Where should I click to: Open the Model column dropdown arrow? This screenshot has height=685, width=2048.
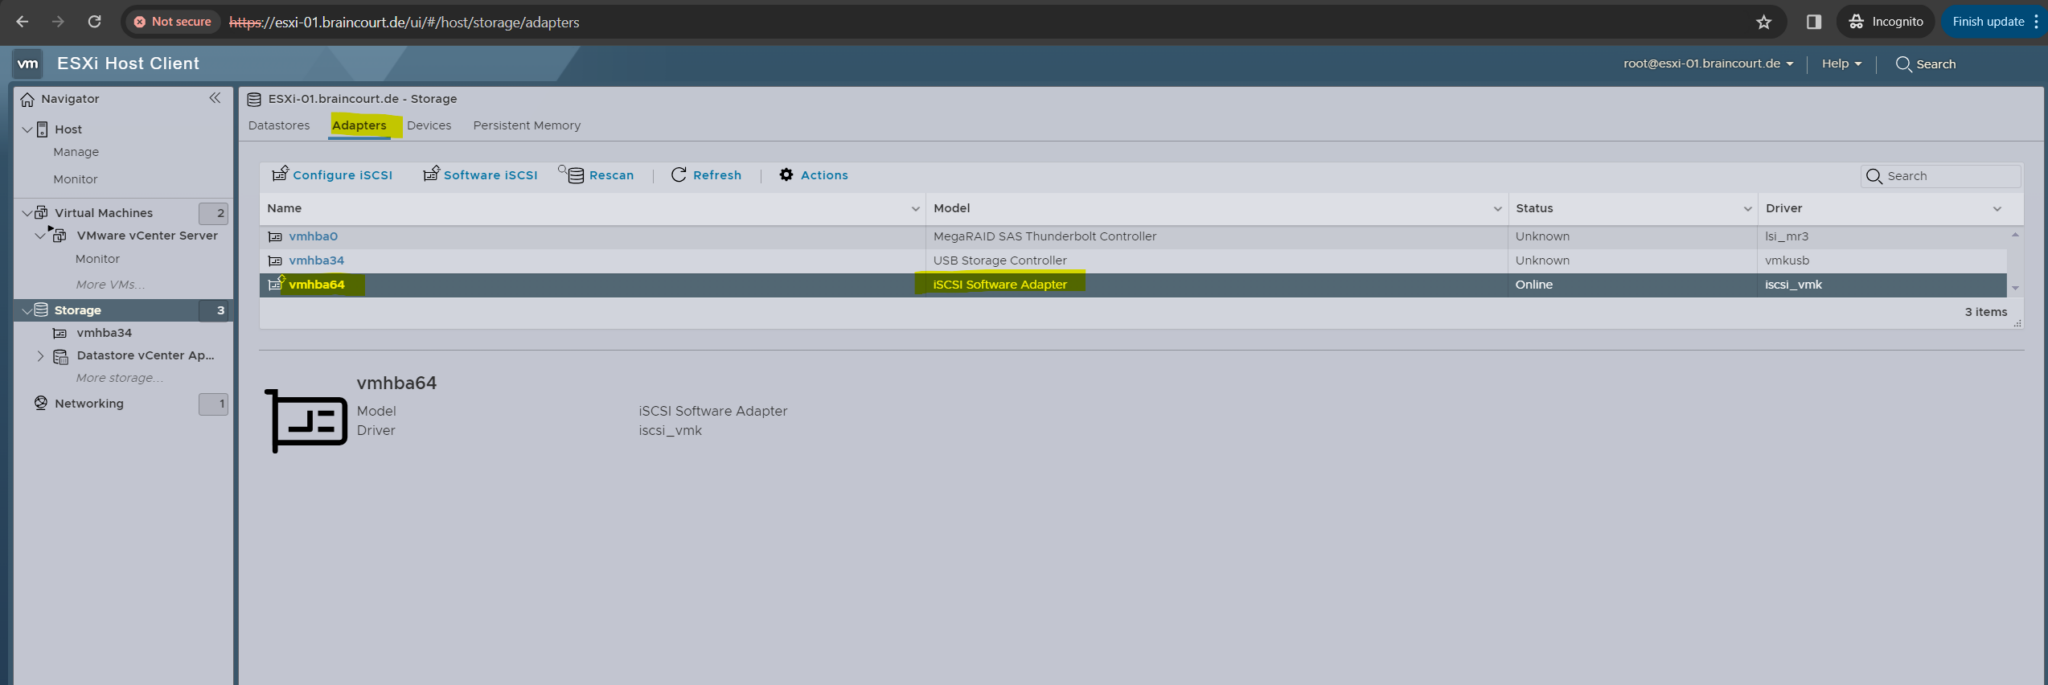[1497, 209]
